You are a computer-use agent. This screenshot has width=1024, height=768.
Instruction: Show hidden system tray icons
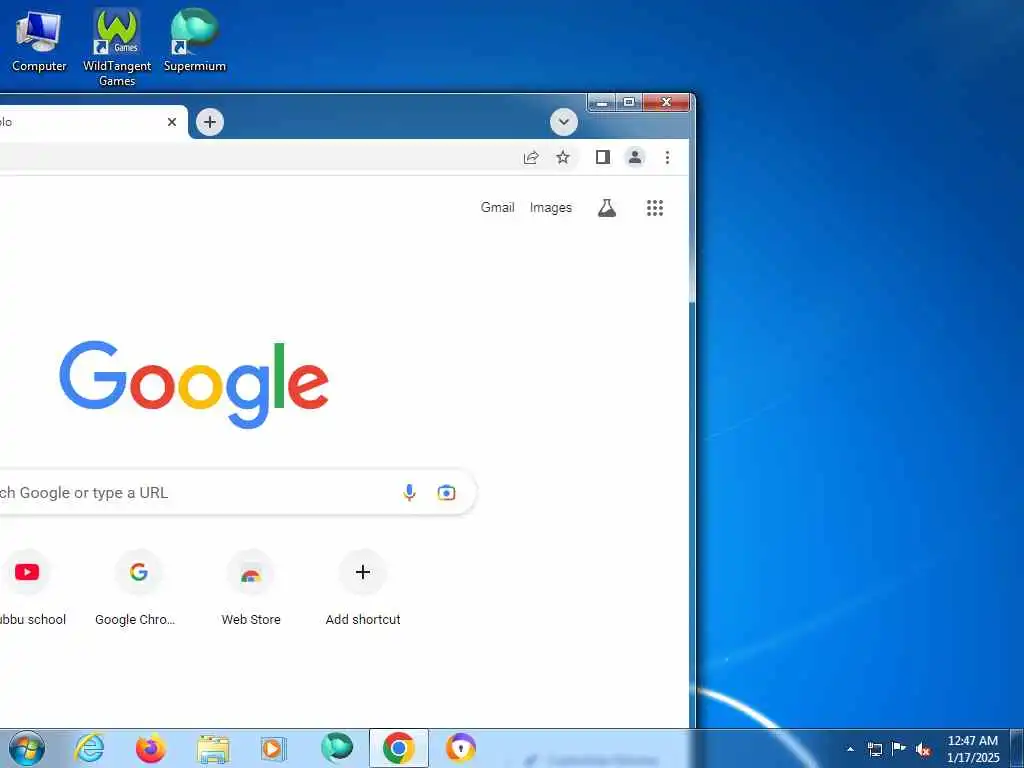tap(850, 749)
